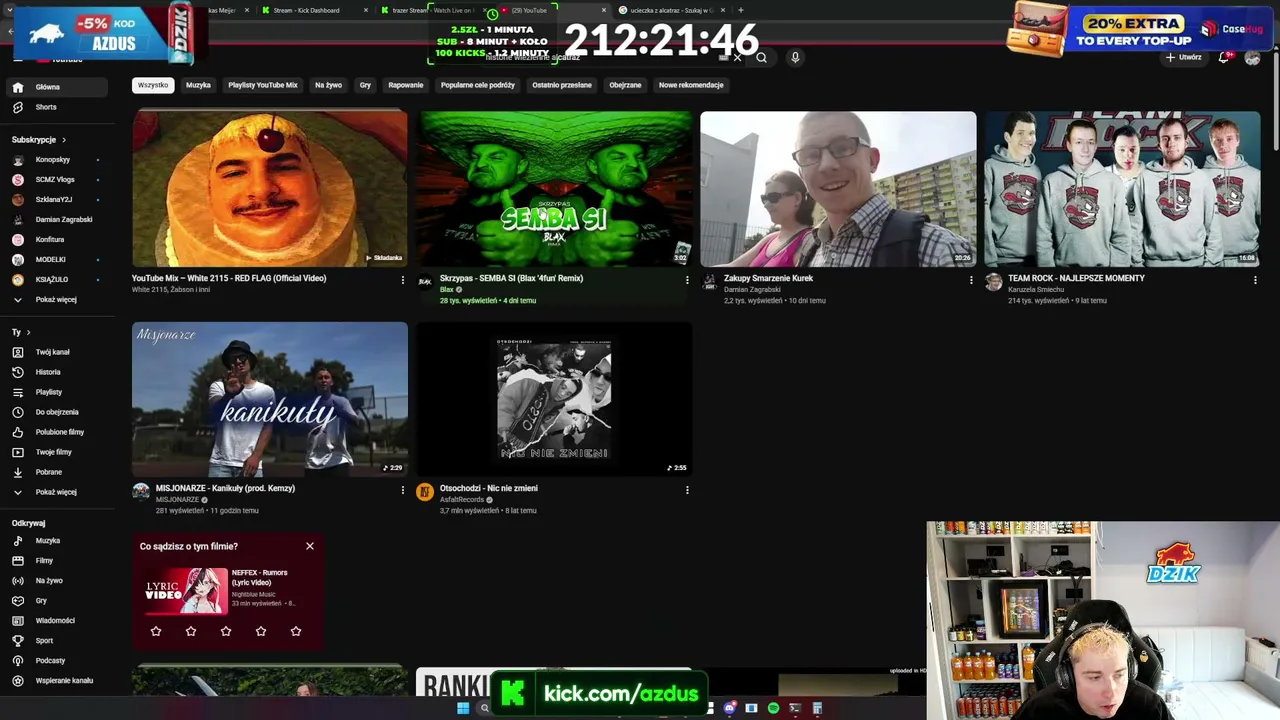Open the Calculator from the taskbar
The width and height of the screenshot is (1280, 720).
tap(817, 708)
